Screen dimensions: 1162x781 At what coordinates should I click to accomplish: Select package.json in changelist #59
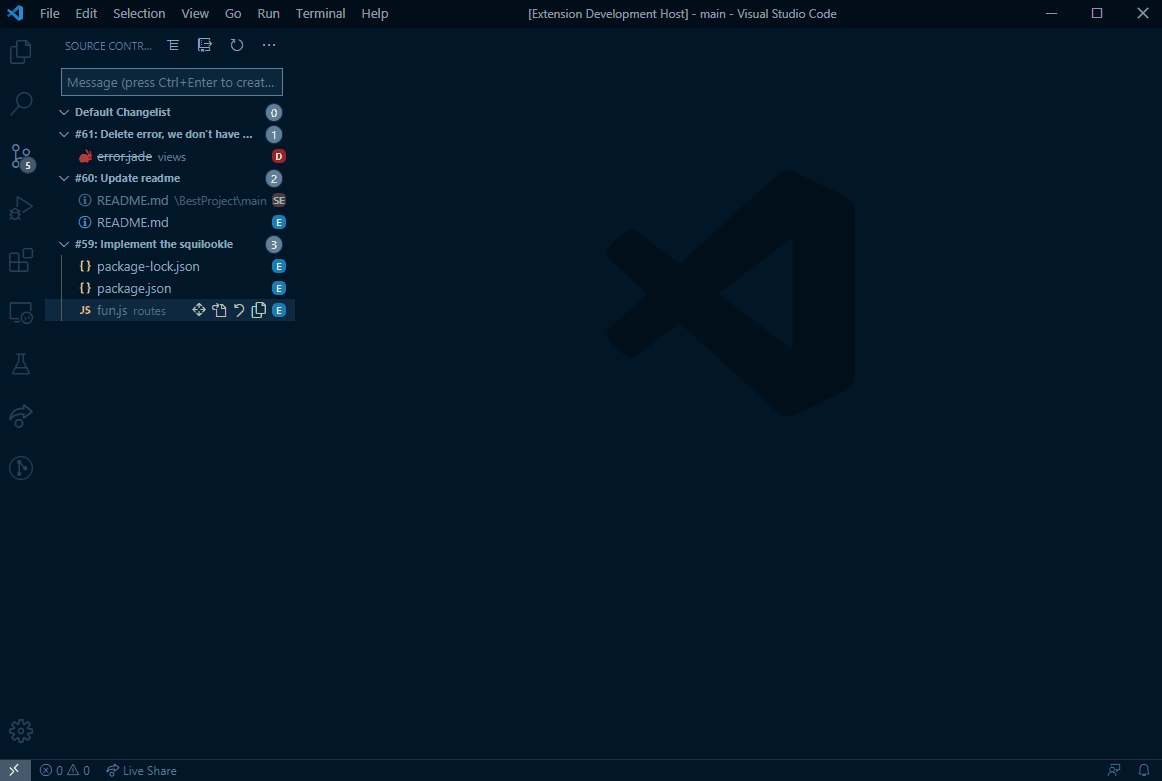tap(170, 288)
